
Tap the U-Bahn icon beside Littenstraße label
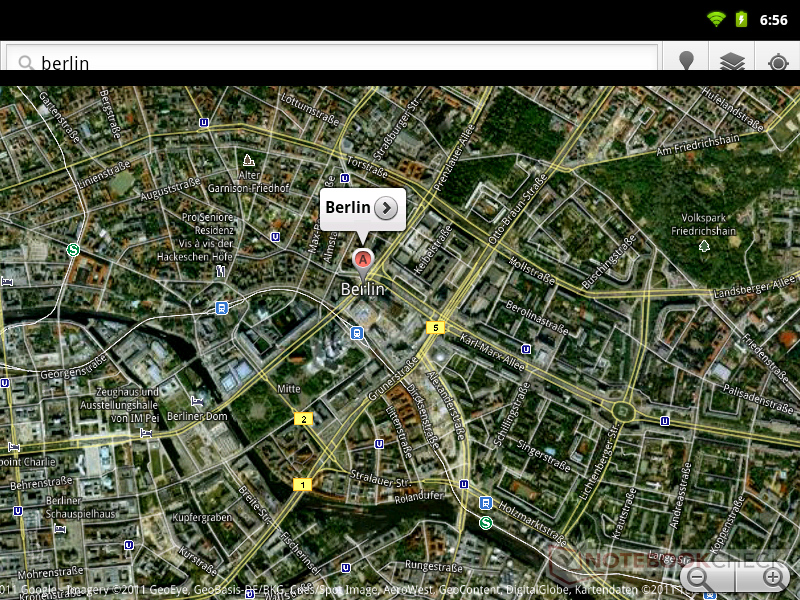click(x=379, y=444)
